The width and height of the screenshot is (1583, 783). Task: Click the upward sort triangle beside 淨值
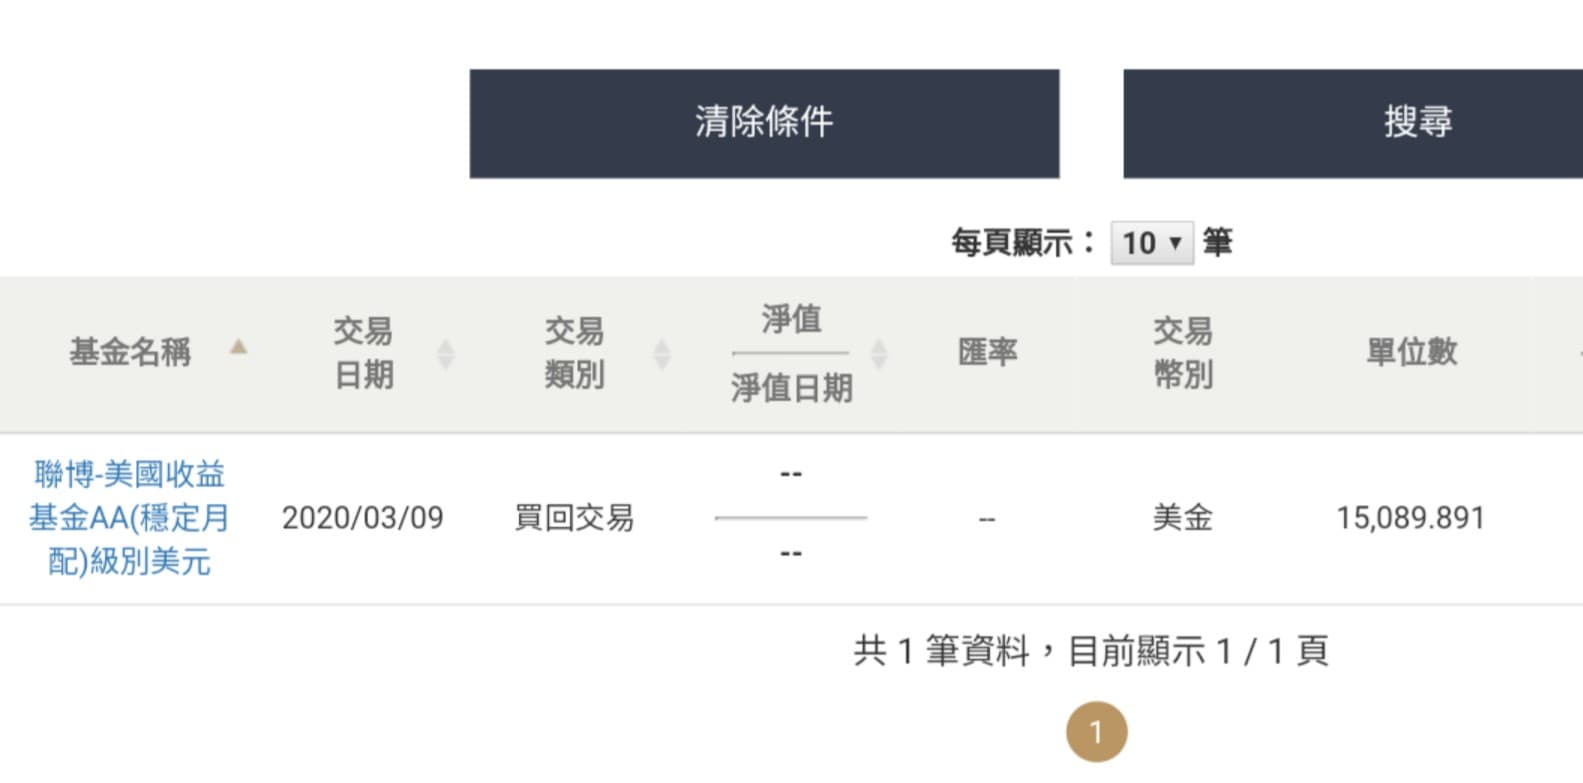(878, 345)
